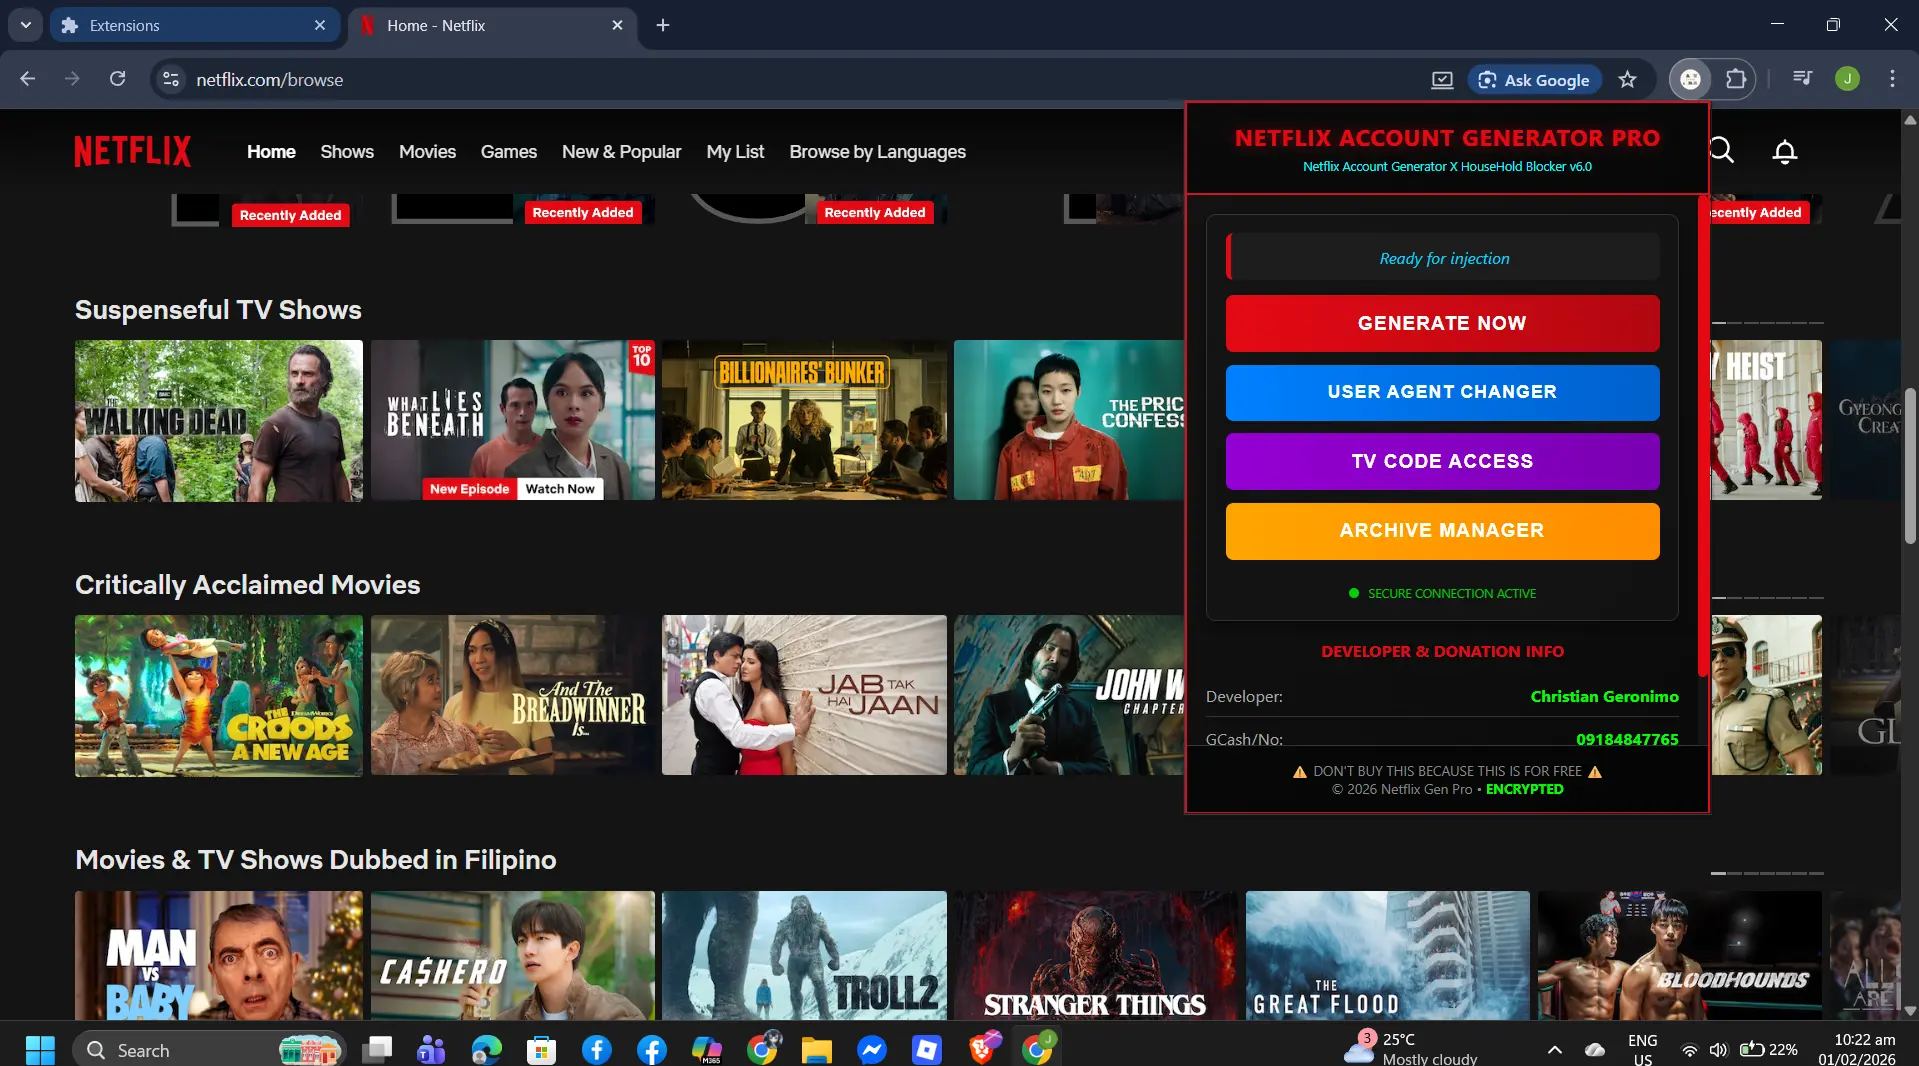Open Netflix search magnifier icon
1919x1066 pixels.
pos(1722,151)
